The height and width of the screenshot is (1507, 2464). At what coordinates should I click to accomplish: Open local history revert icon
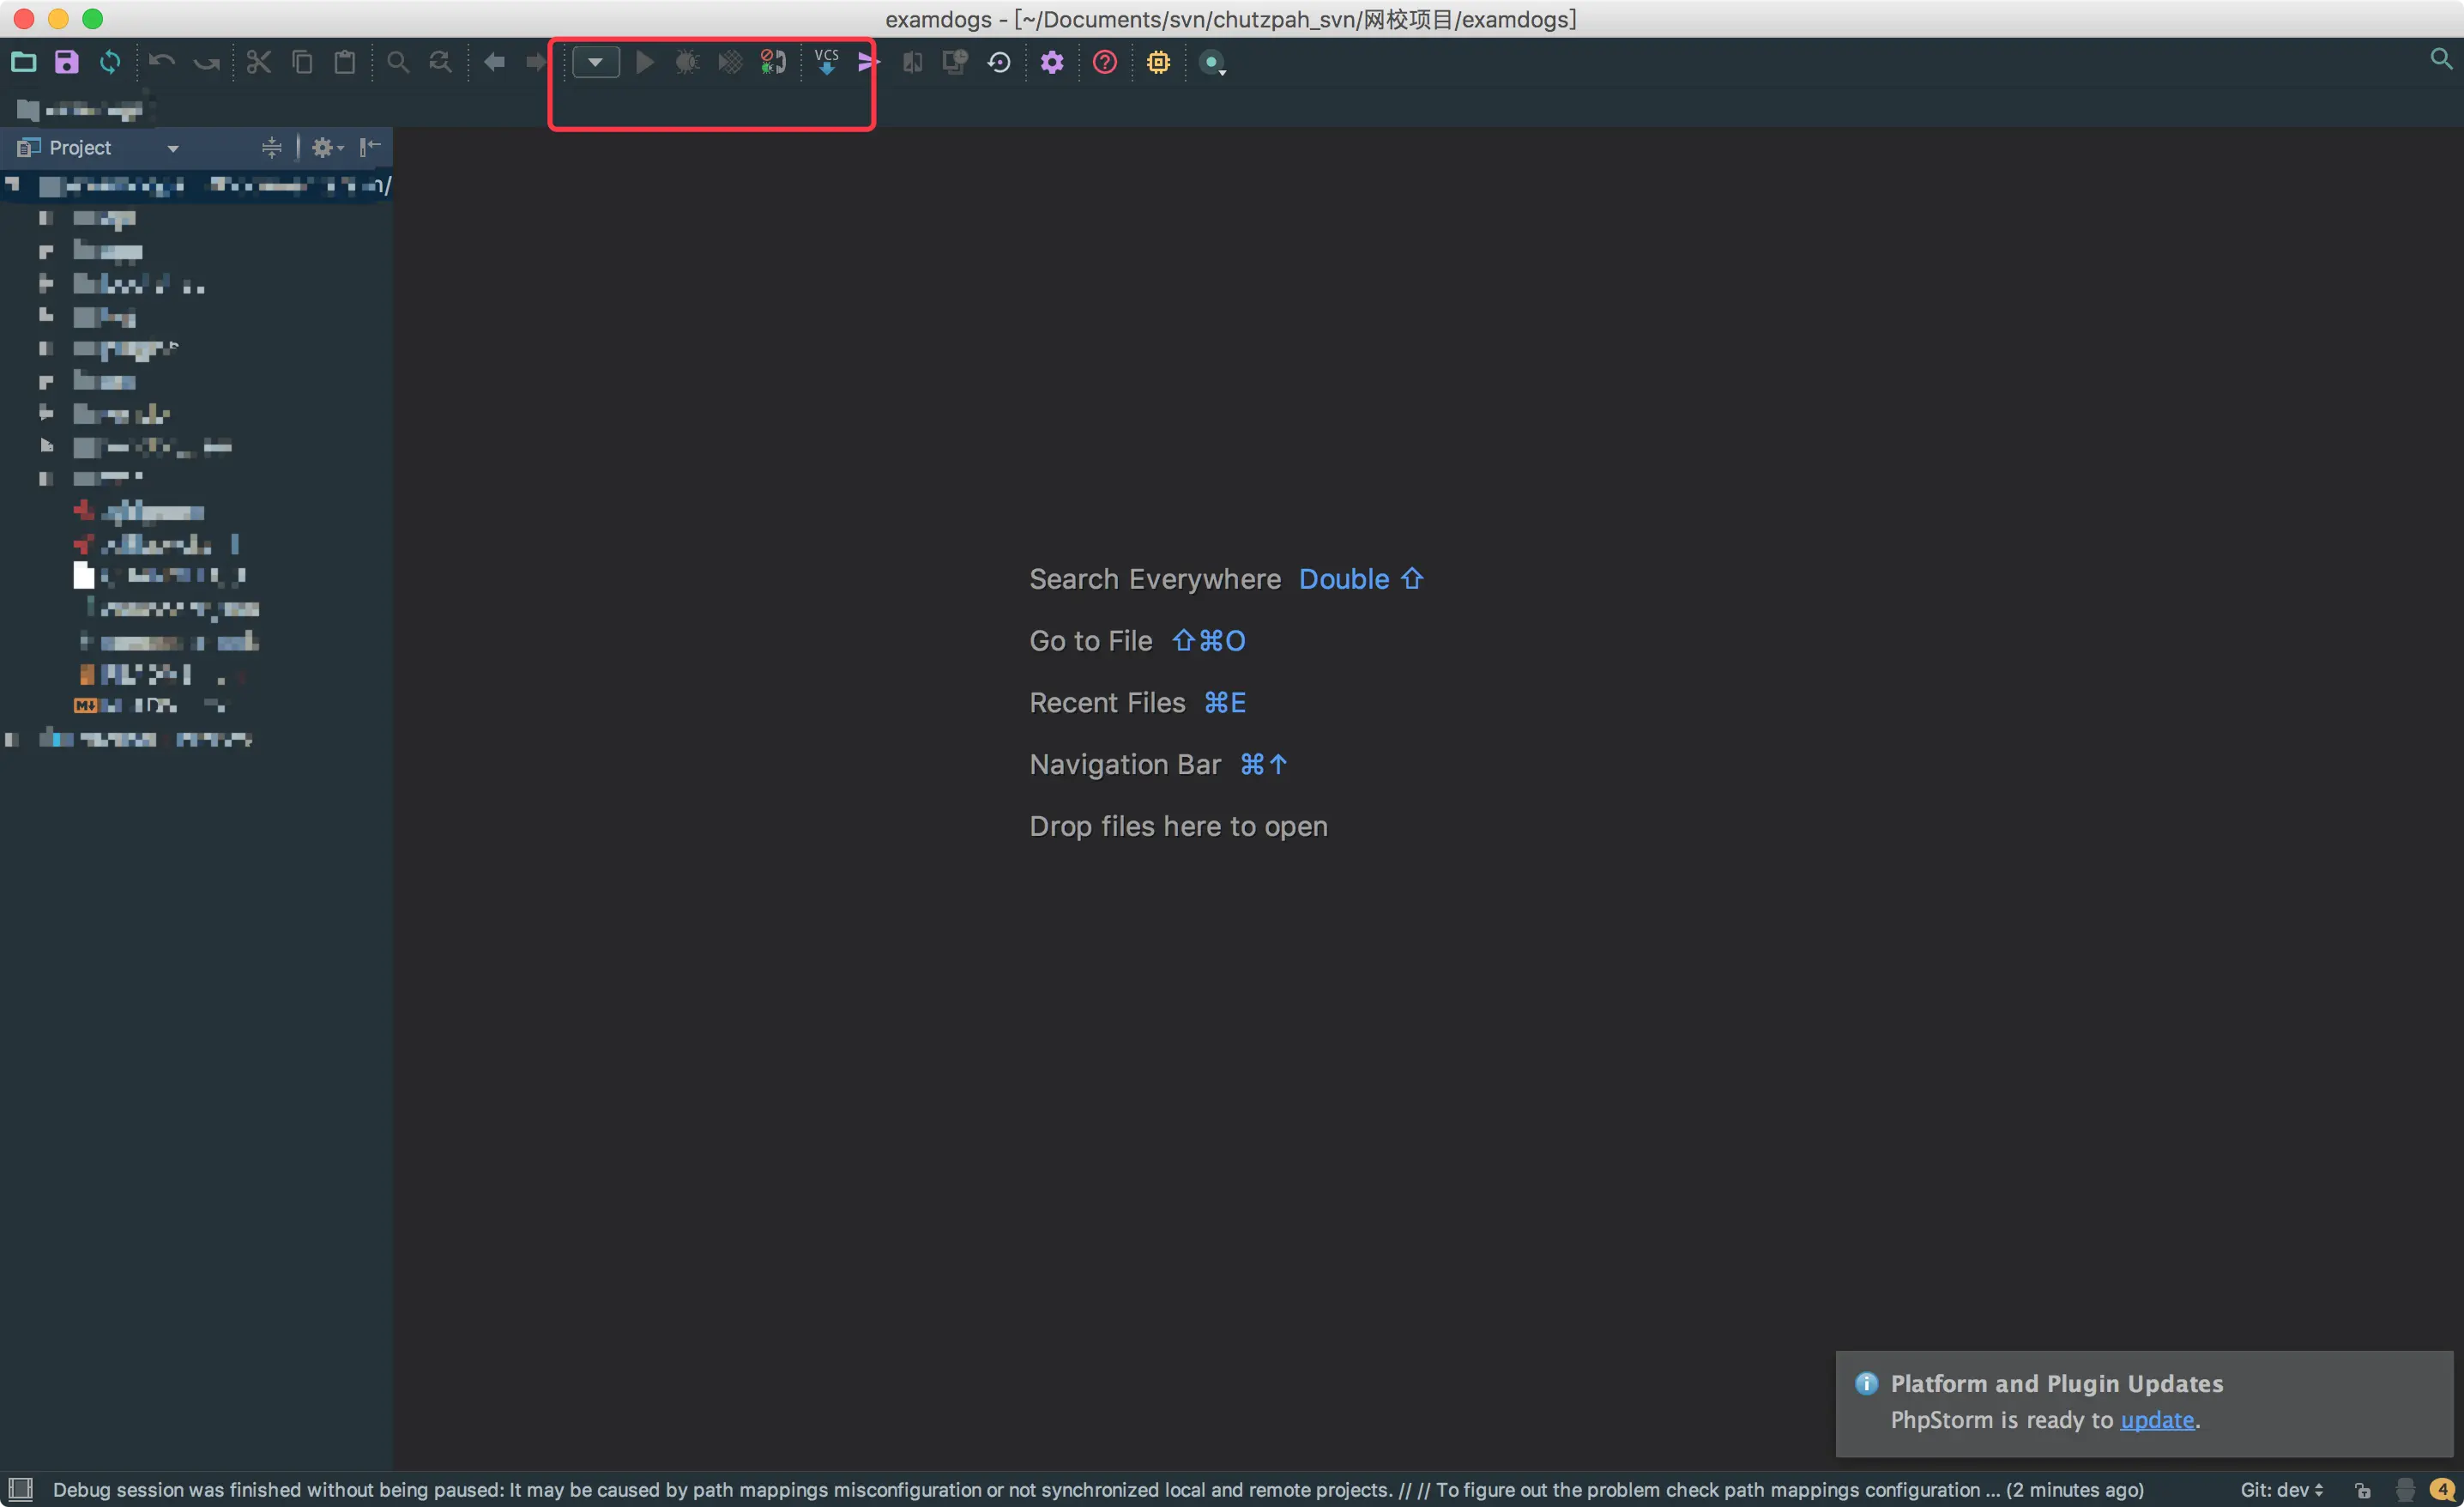point(999,62)
